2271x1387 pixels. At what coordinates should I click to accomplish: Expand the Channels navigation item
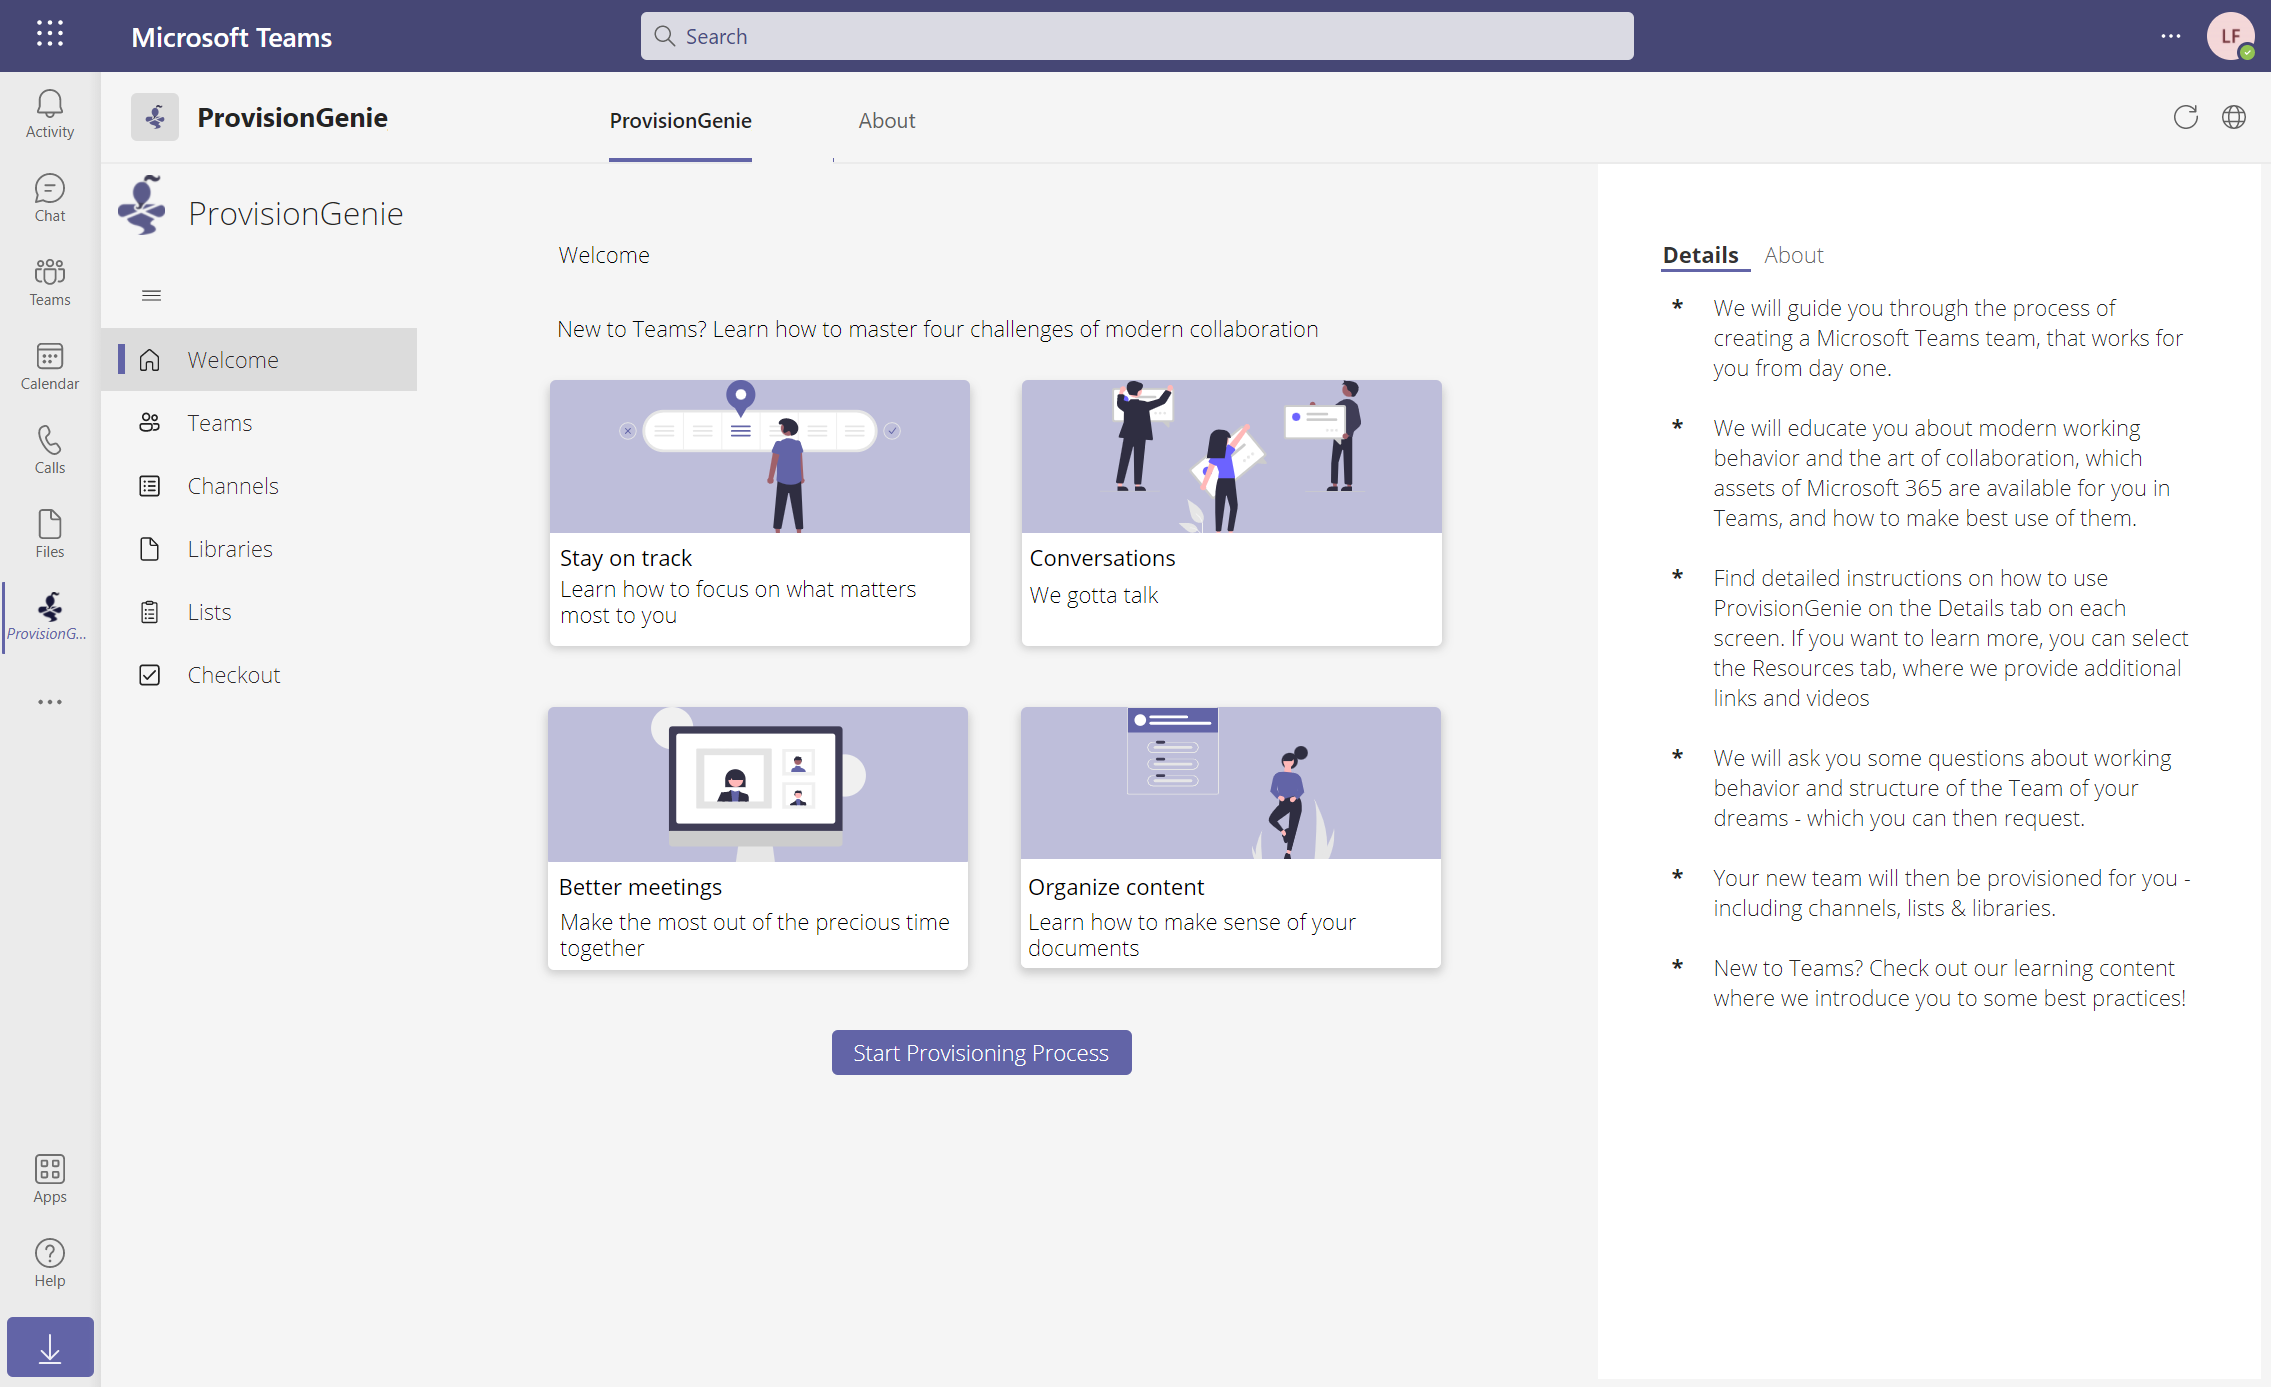pyautogui.click(x=232, y=485)
